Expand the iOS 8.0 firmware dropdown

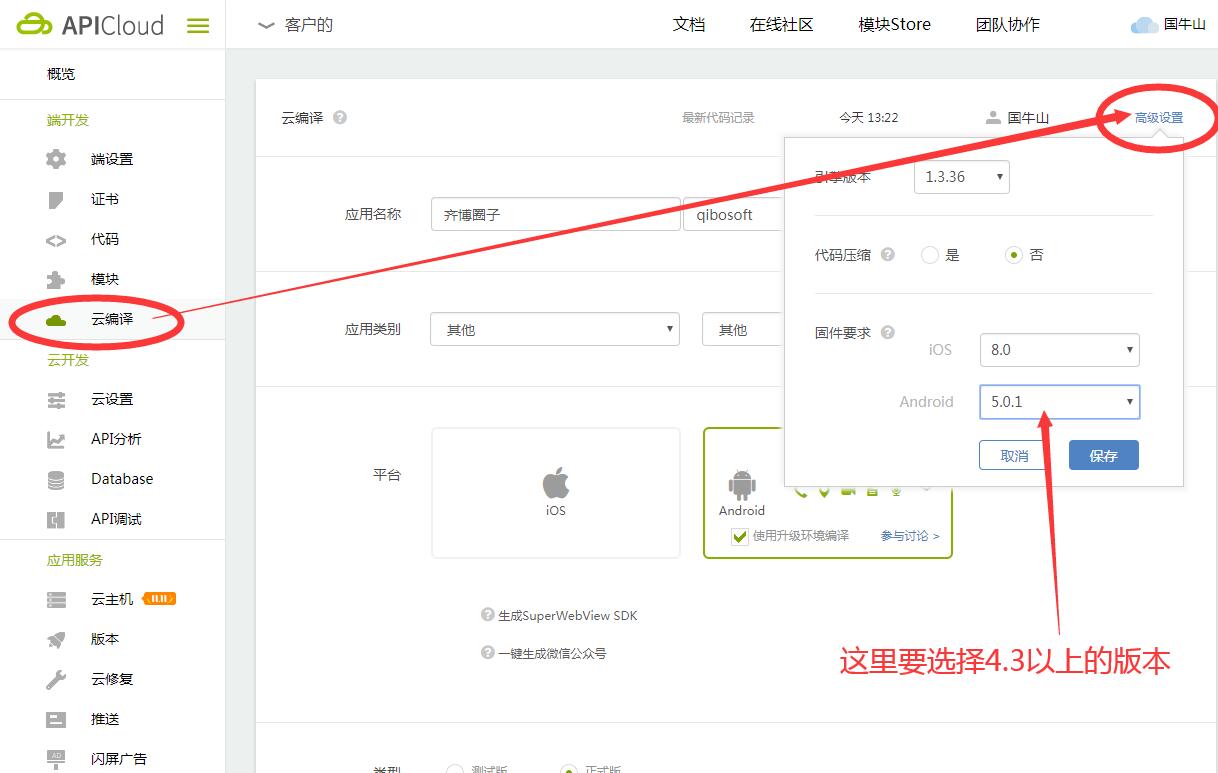[x=1059, y=350]
